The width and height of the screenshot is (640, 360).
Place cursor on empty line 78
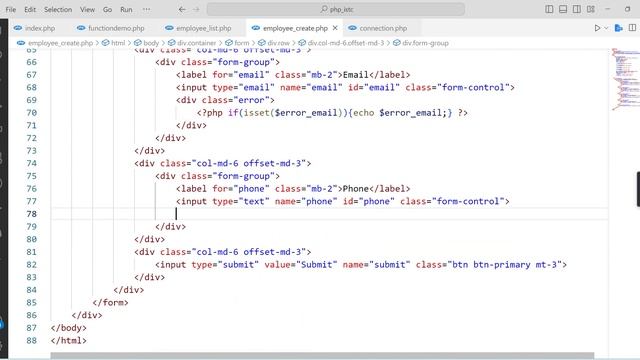(x=329, y=214)
